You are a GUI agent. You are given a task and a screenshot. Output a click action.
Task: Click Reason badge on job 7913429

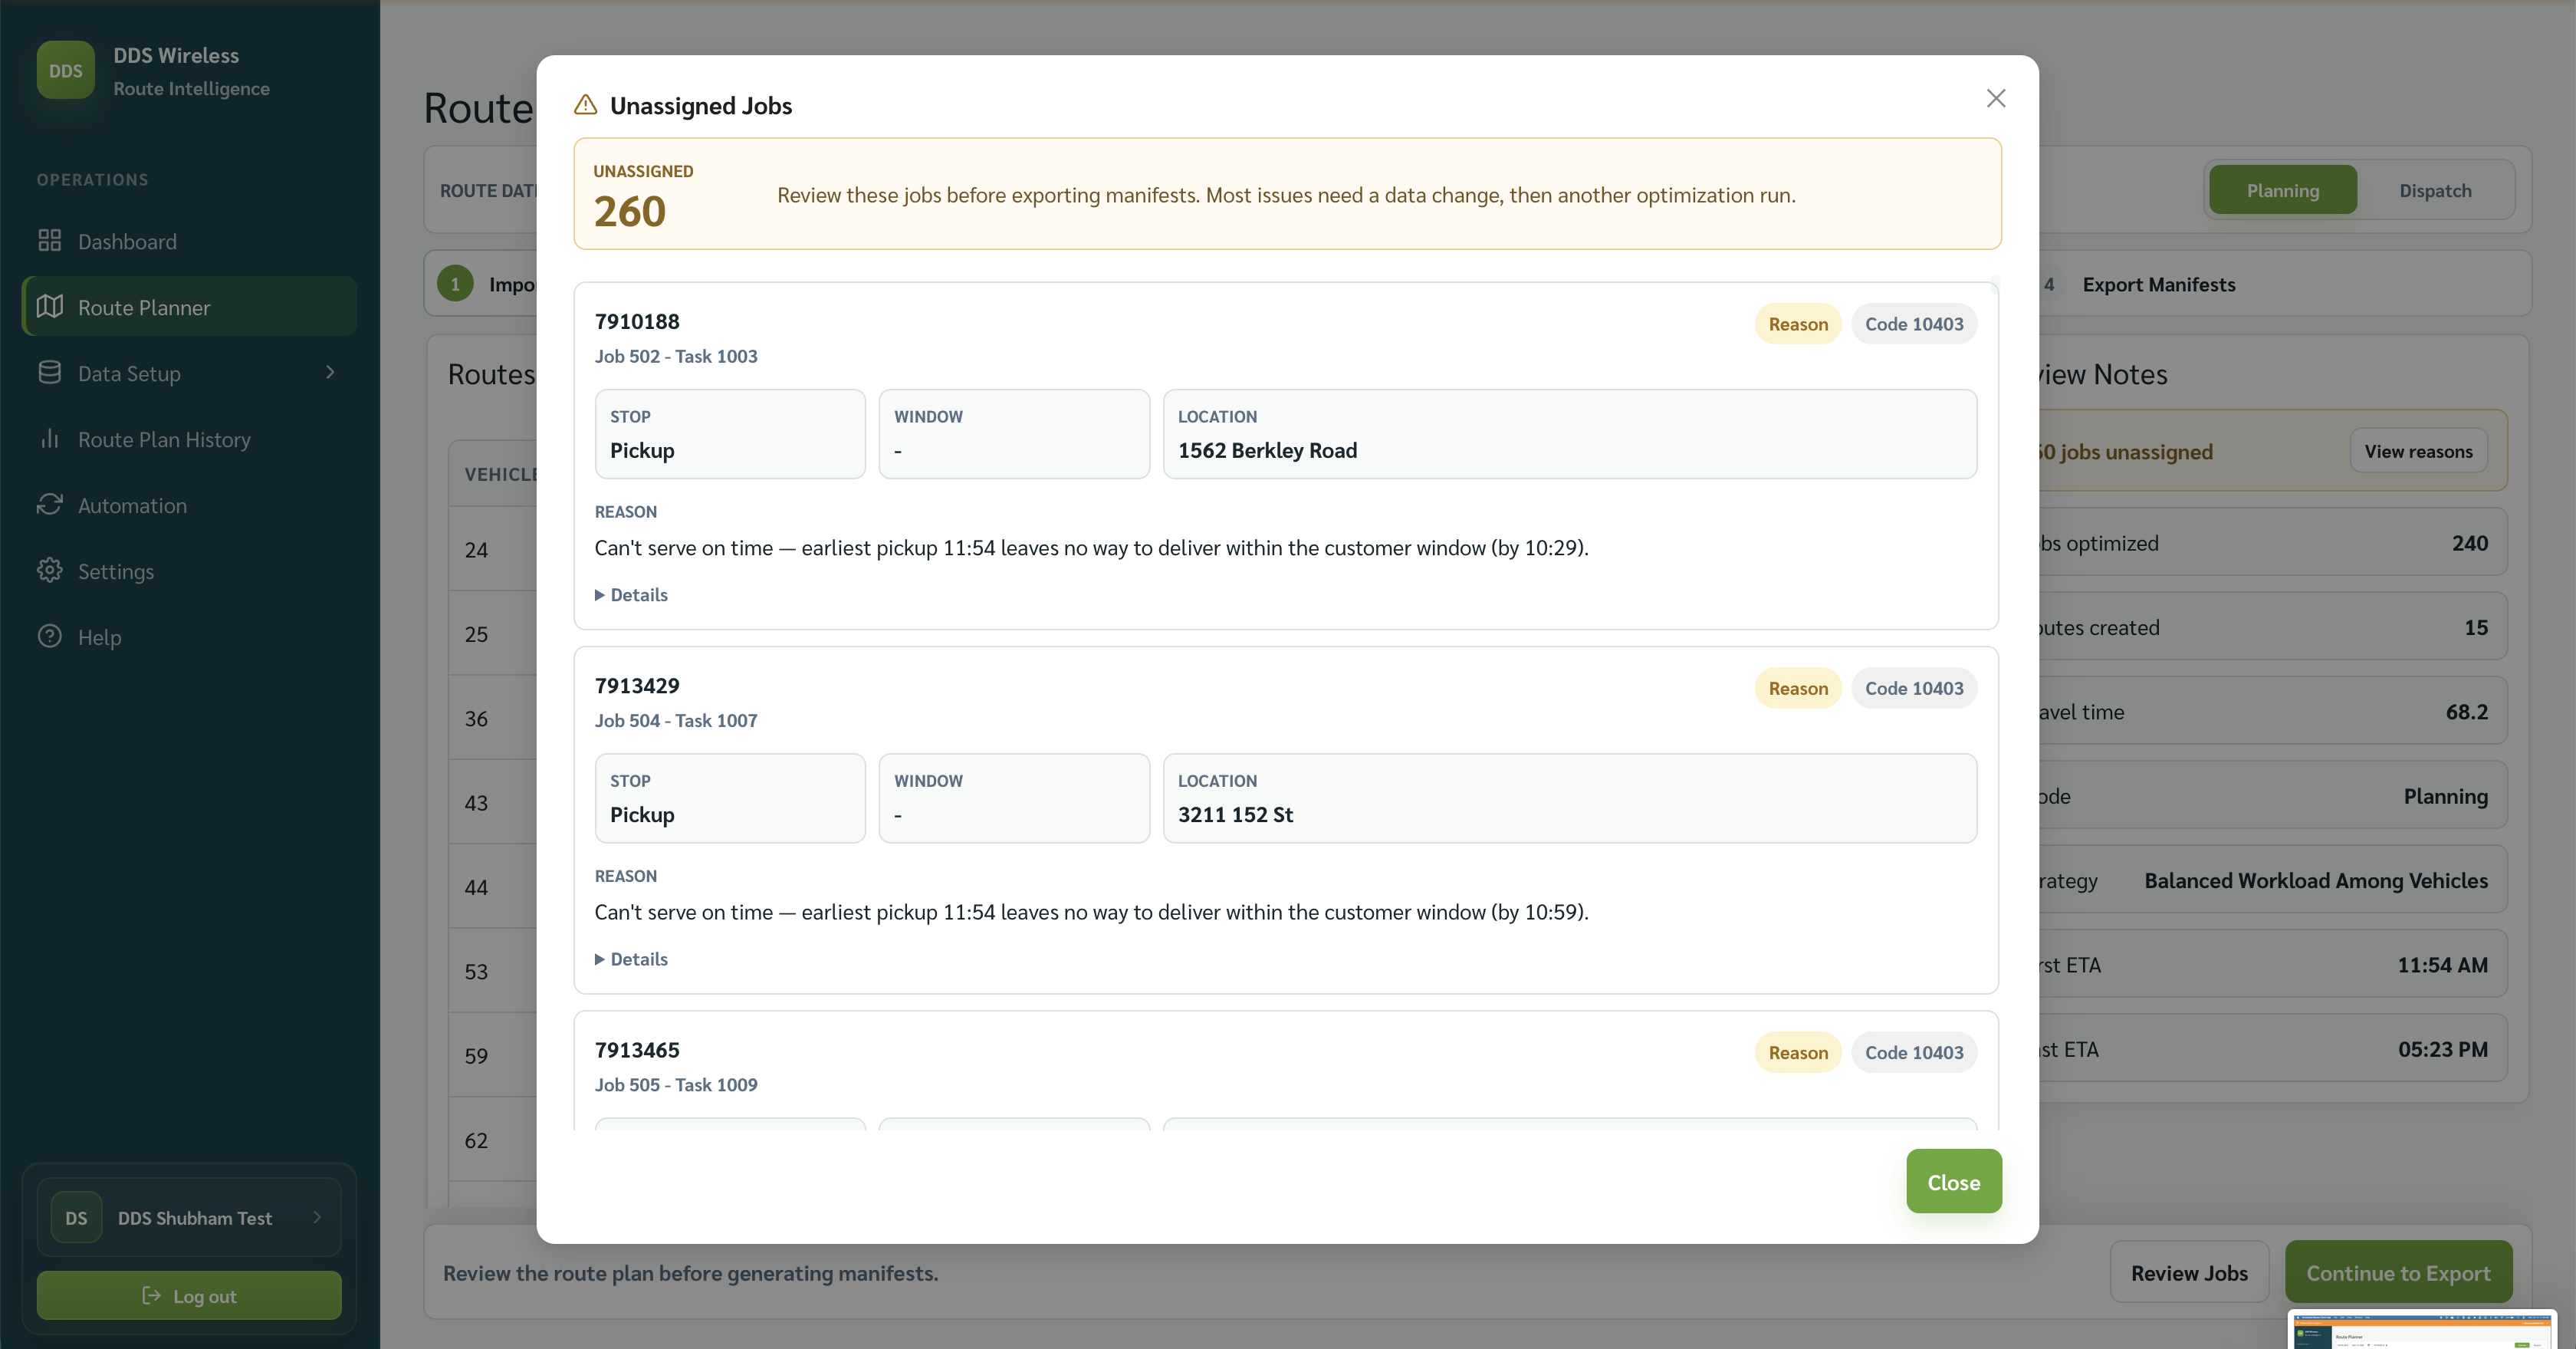(x=1798, y=688)
